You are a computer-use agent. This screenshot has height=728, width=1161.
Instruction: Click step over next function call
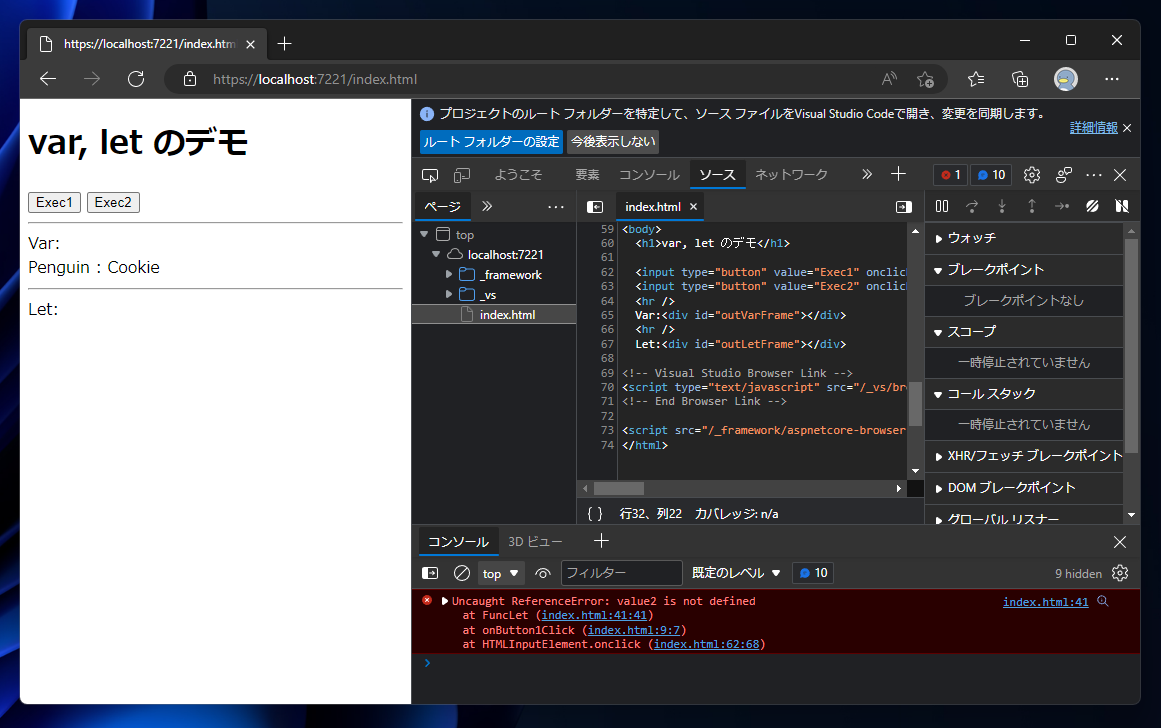tap(972, 207)
